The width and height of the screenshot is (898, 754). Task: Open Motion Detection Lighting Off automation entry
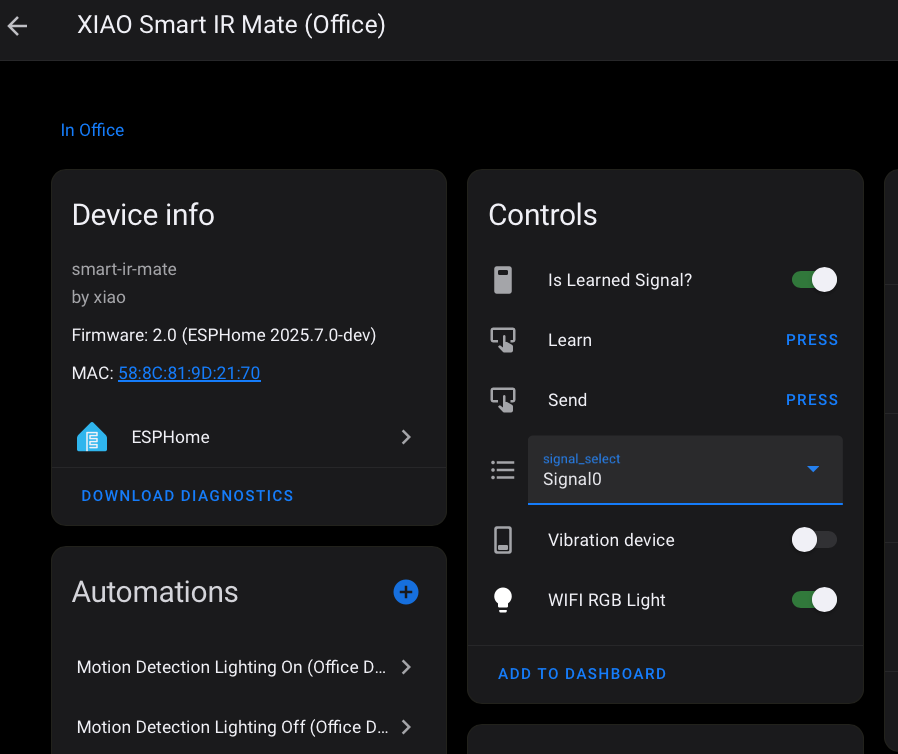pos(244,727)
